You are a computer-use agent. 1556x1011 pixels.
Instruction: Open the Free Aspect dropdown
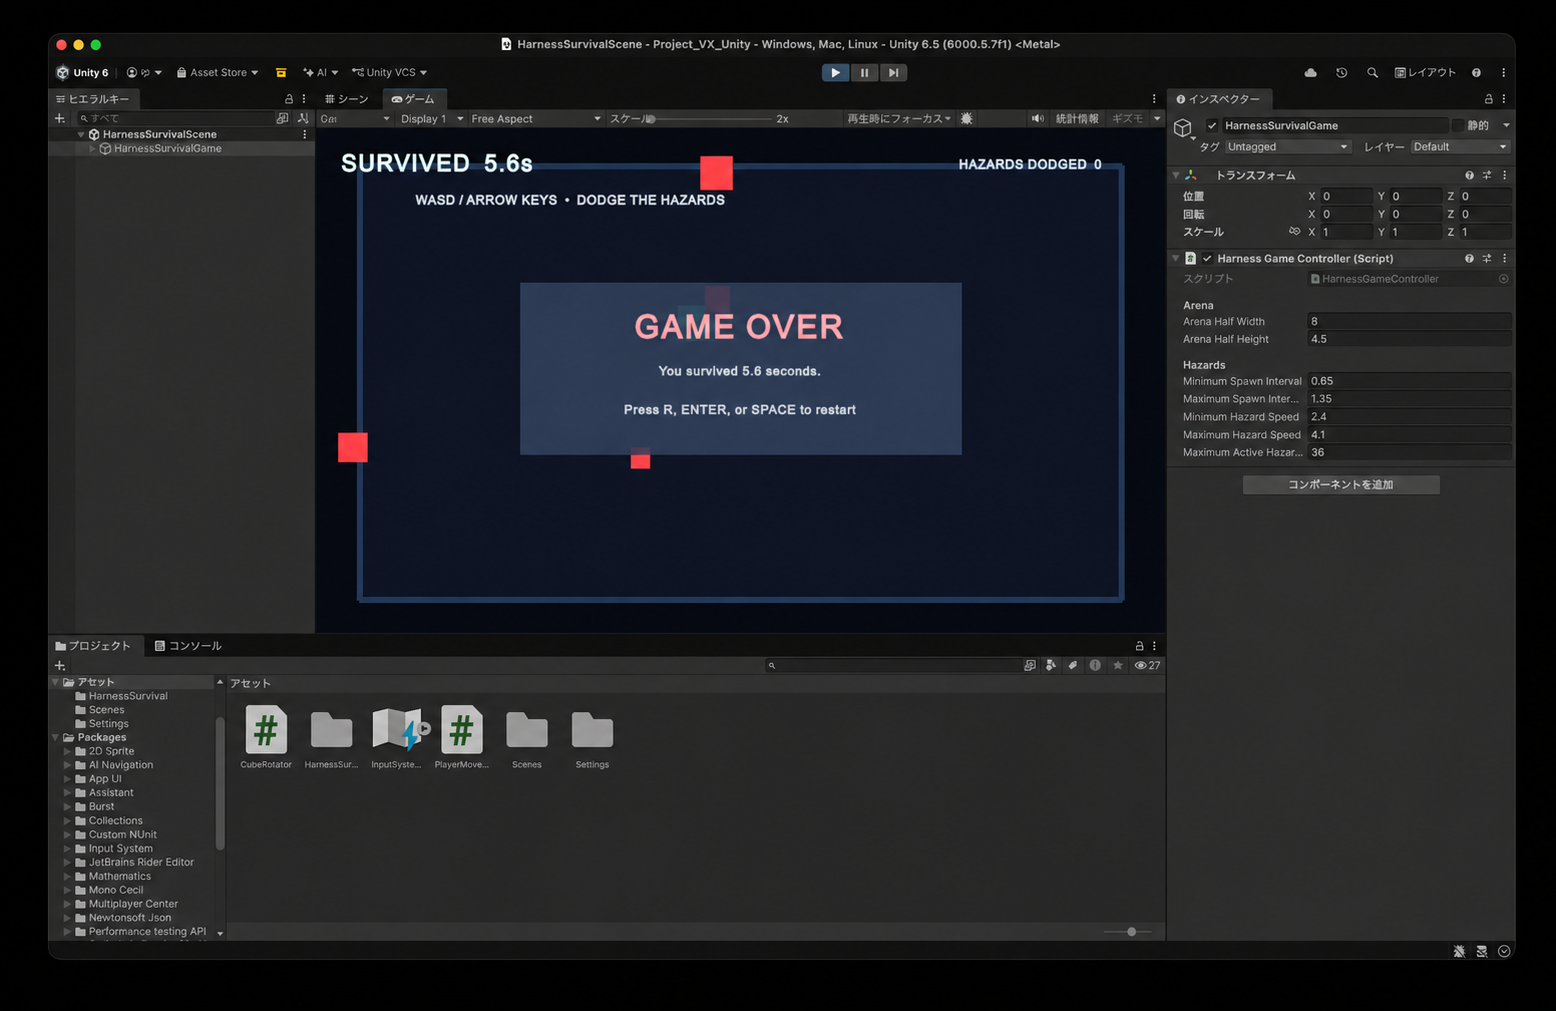coord(535,118)
